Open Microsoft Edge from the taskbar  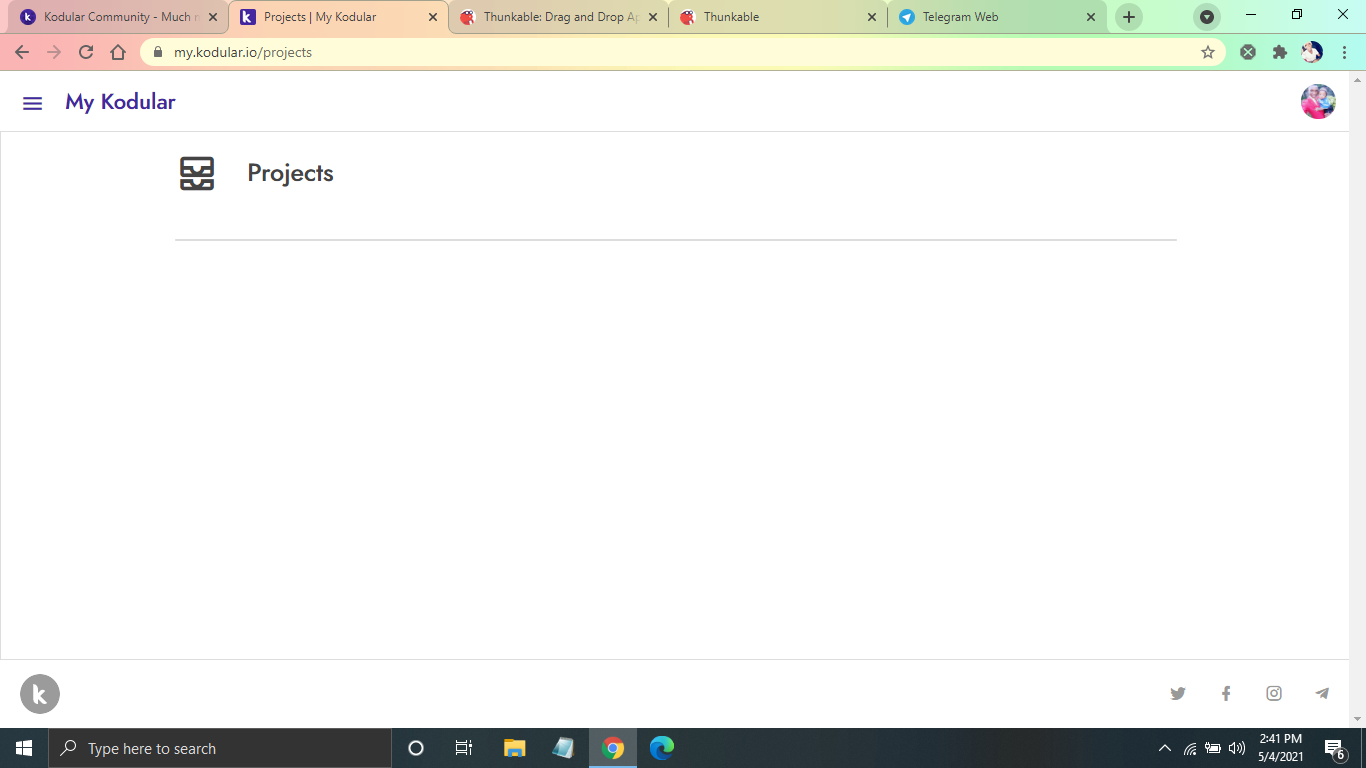point(662,748)
